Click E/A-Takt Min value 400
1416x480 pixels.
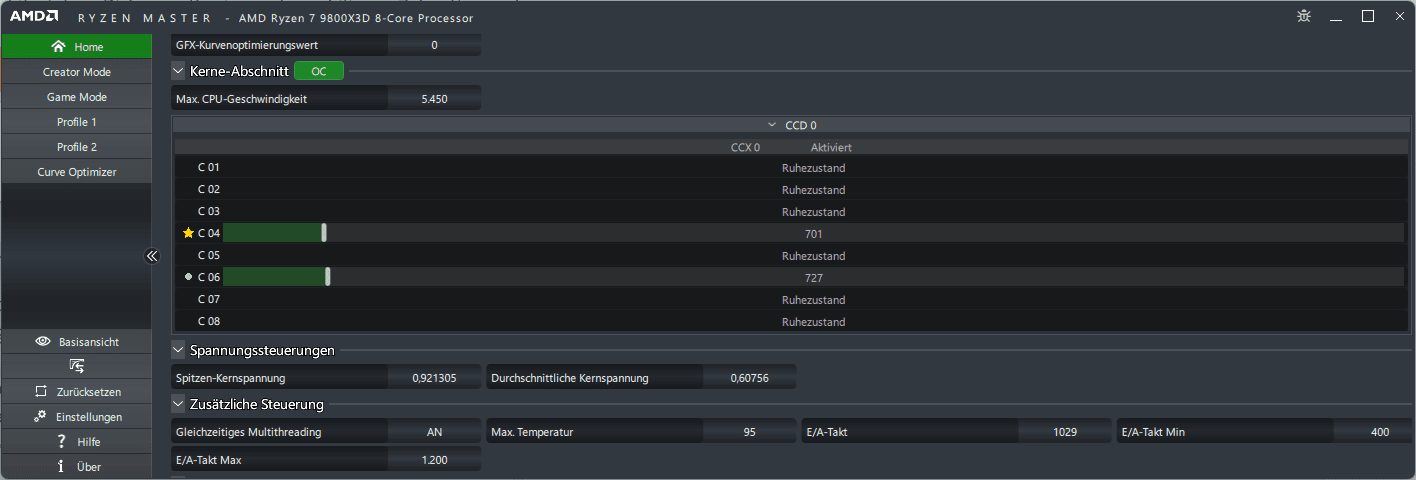coord(1379,432)
